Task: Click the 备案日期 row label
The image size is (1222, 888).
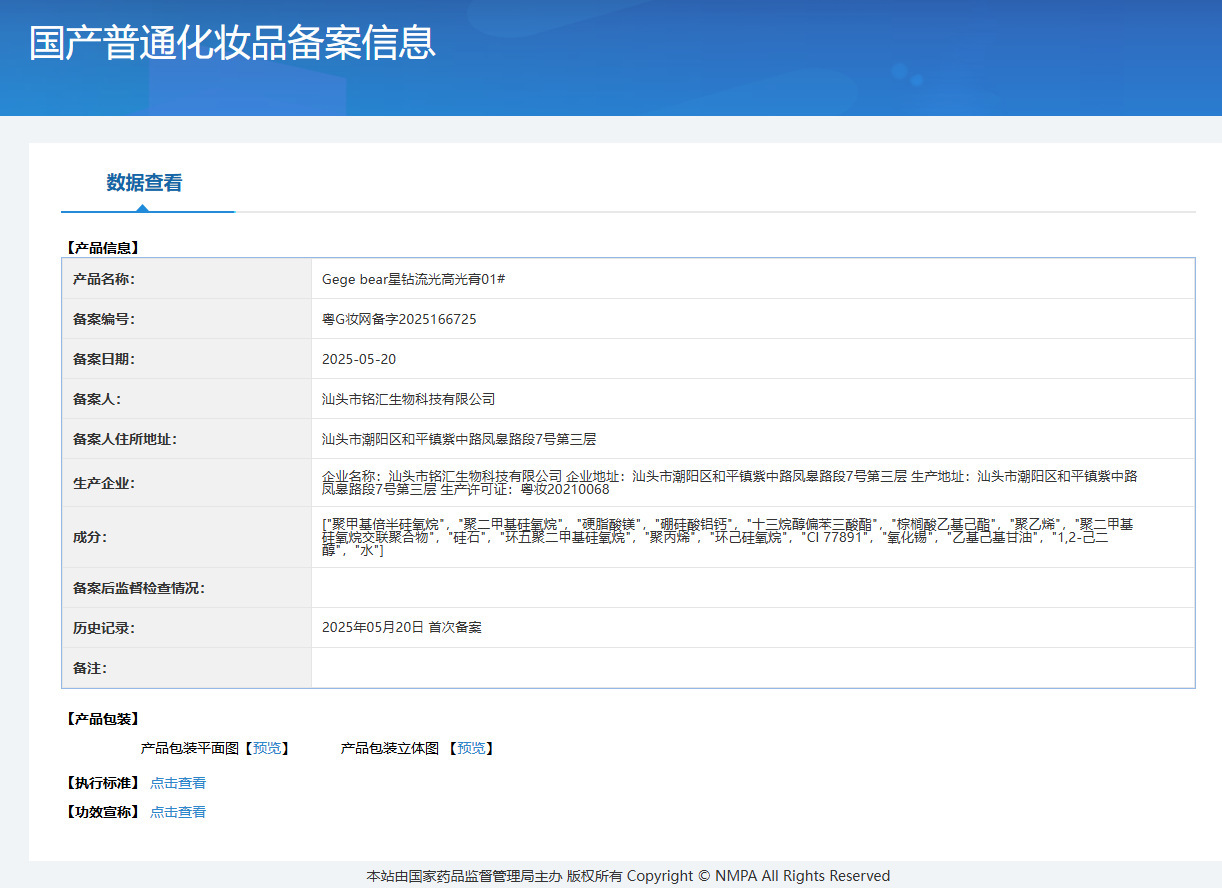Action: [x=104, y=359]
